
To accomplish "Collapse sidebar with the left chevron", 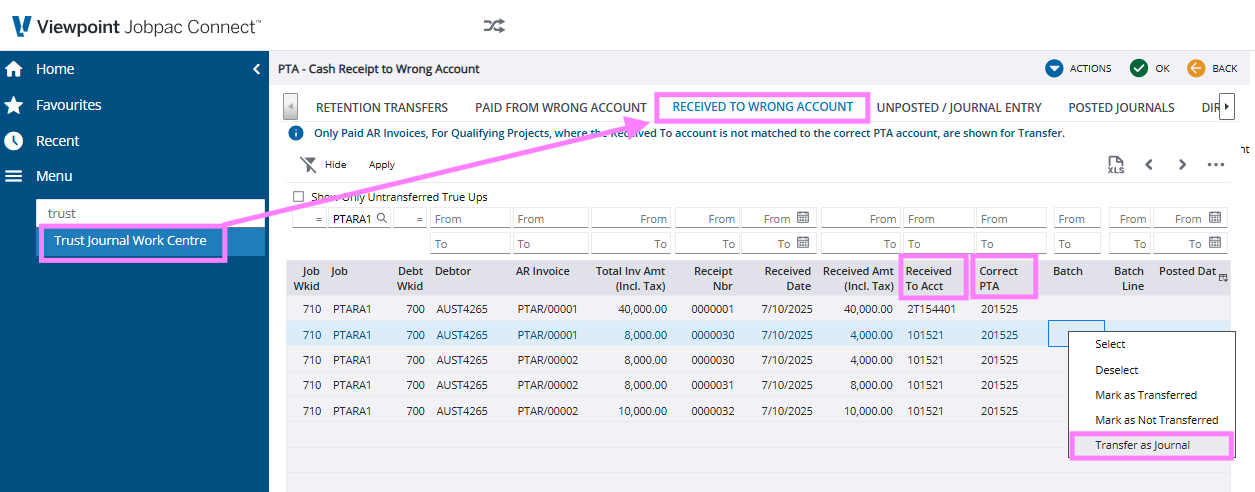I will (x=255, y=69).
